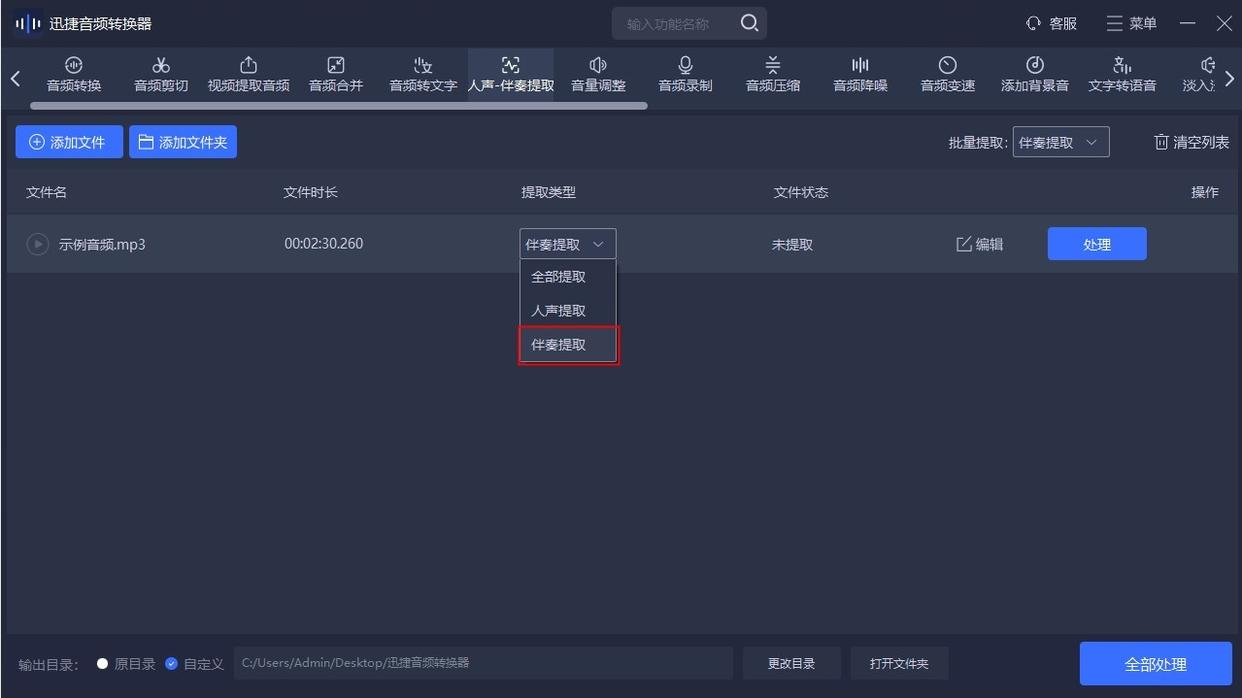The width and height of the screenshot is (1242, 698).
Task: Choose 全部提取 from the dropdown list
Action: tap(568, 277)
